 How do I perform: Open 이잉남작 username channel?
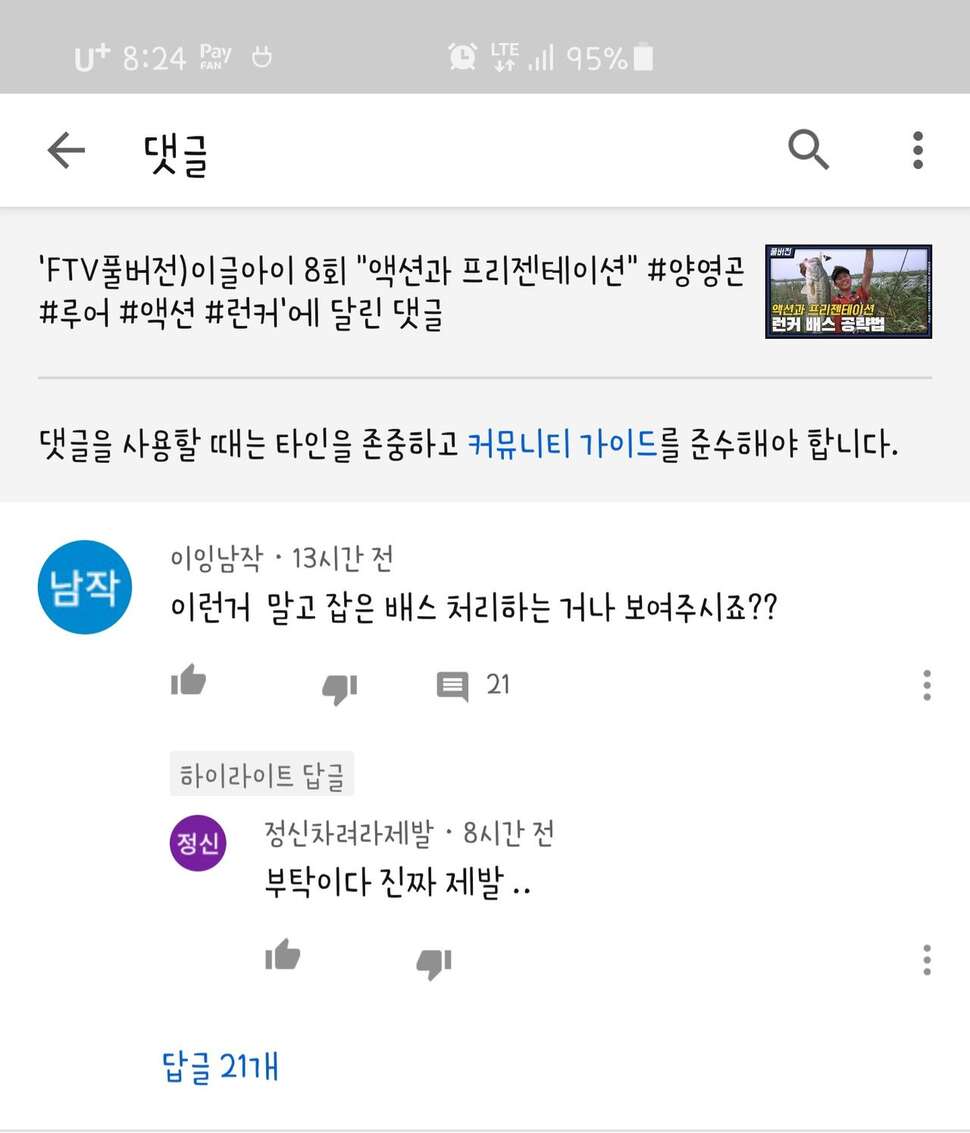click(217, 558)
